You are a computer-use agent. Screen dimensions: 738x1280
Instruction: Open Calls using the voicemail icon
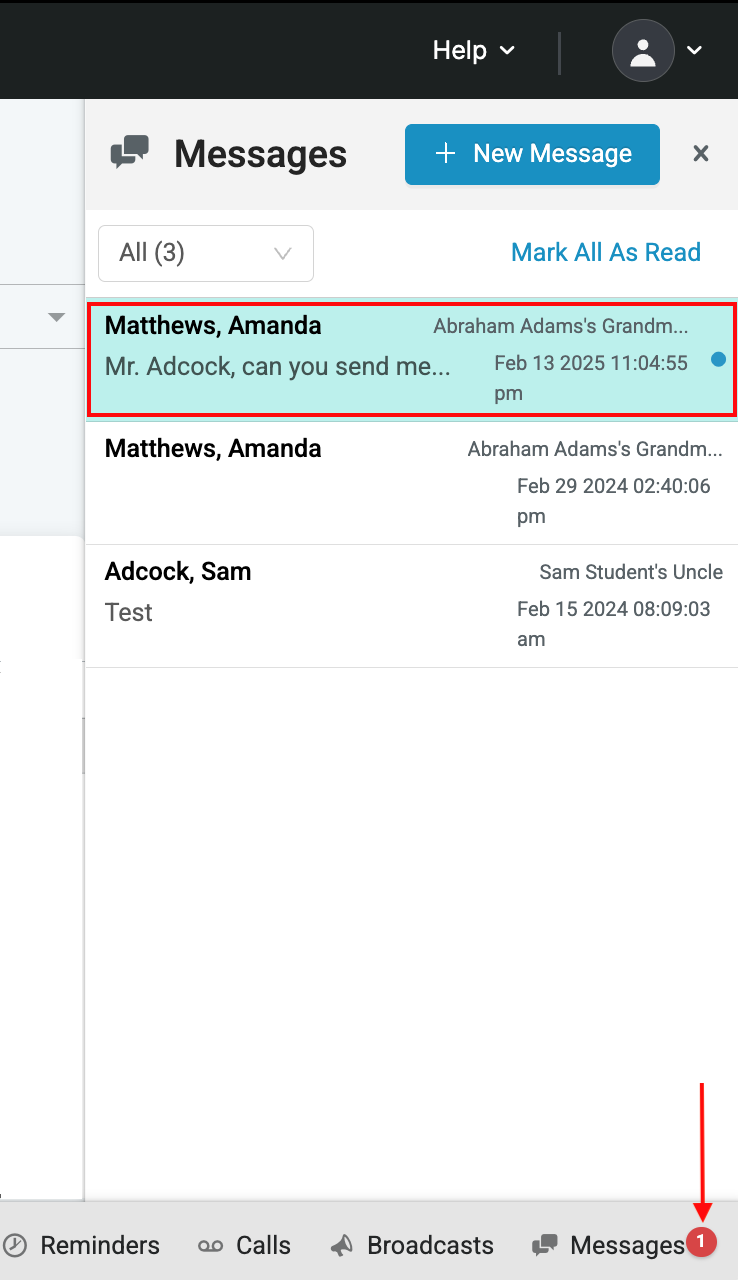point(211,1245)
